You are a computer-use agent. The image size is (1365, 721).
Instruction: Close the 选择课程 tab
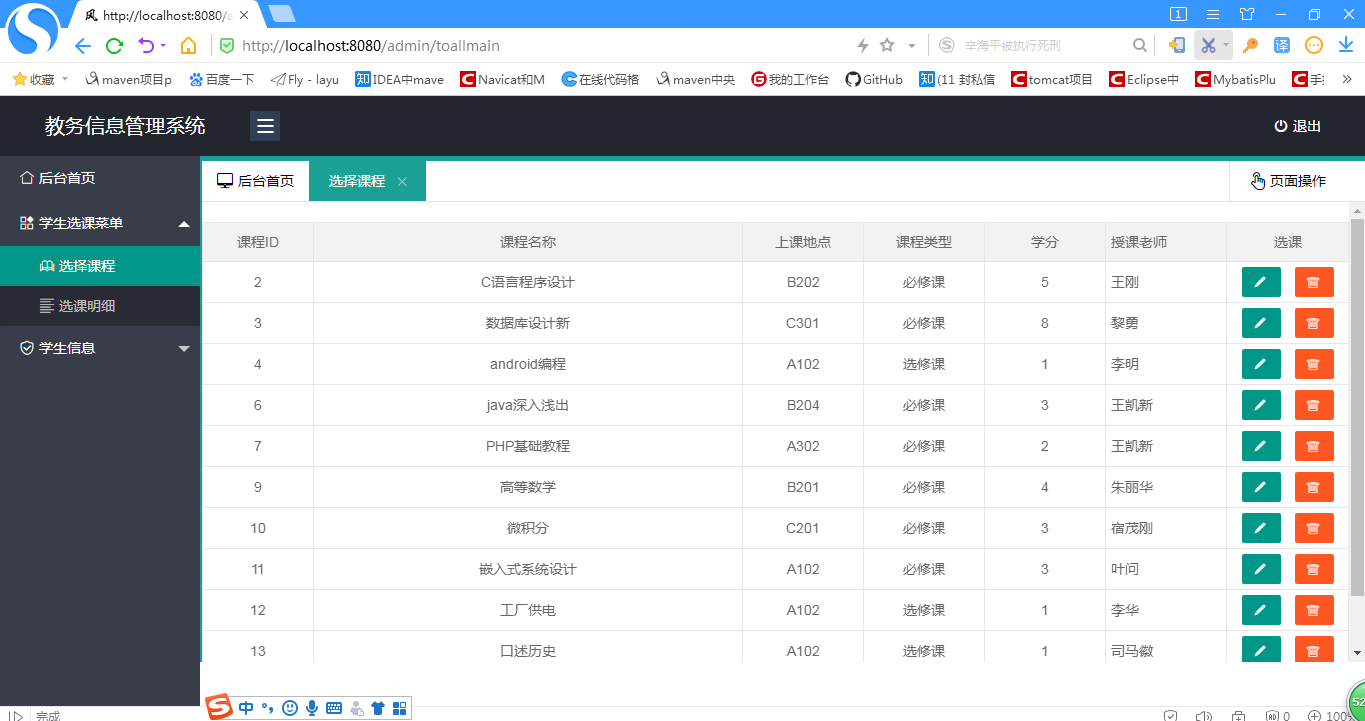click(x=402, y=182)
